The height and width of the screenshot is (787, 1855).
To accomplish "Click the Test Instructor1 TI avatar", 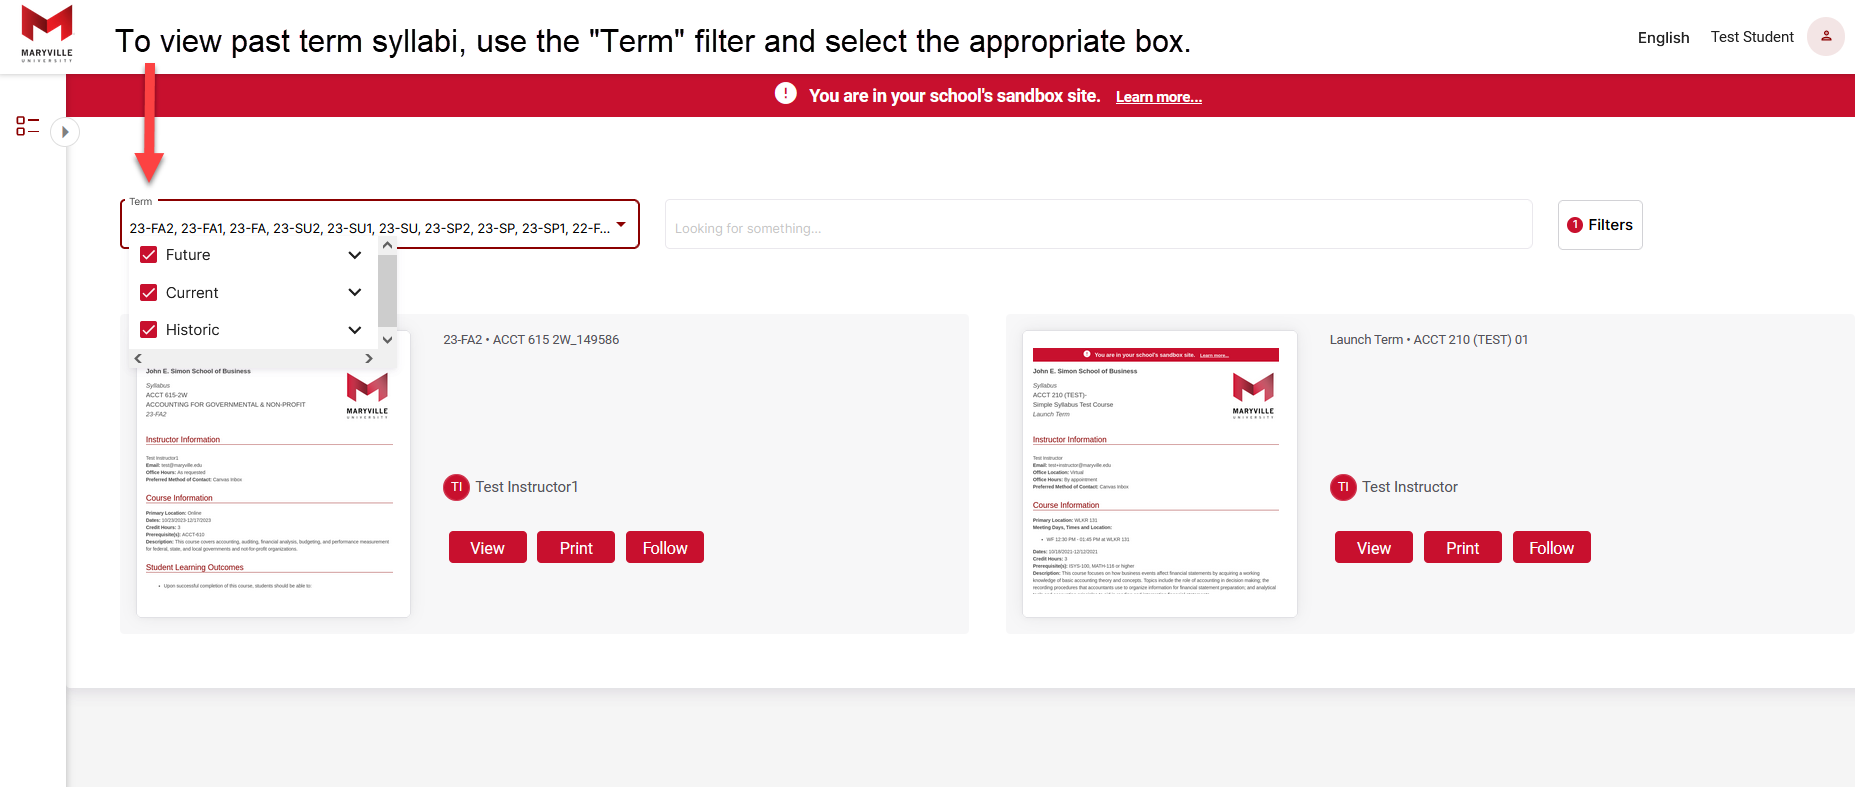I will [456, 487].
